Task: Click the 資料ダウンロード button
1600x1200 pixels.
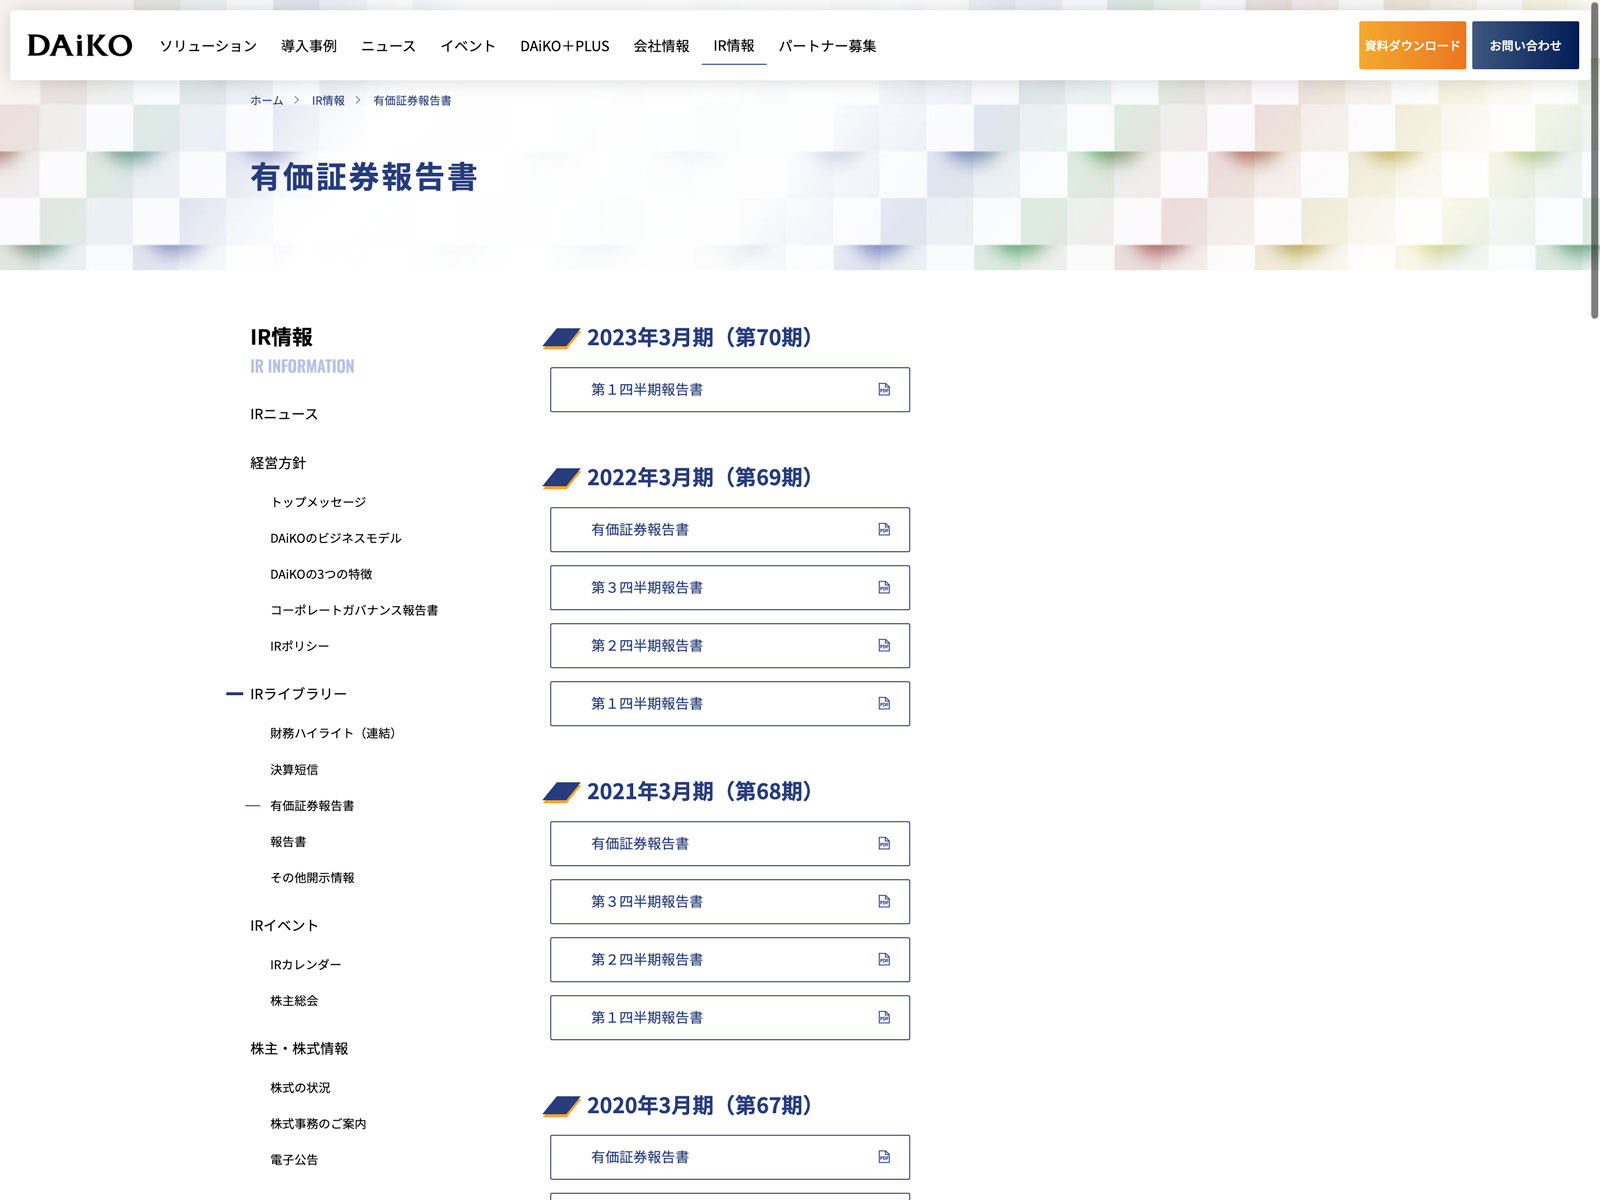Action: click(x=1411, y=46)
